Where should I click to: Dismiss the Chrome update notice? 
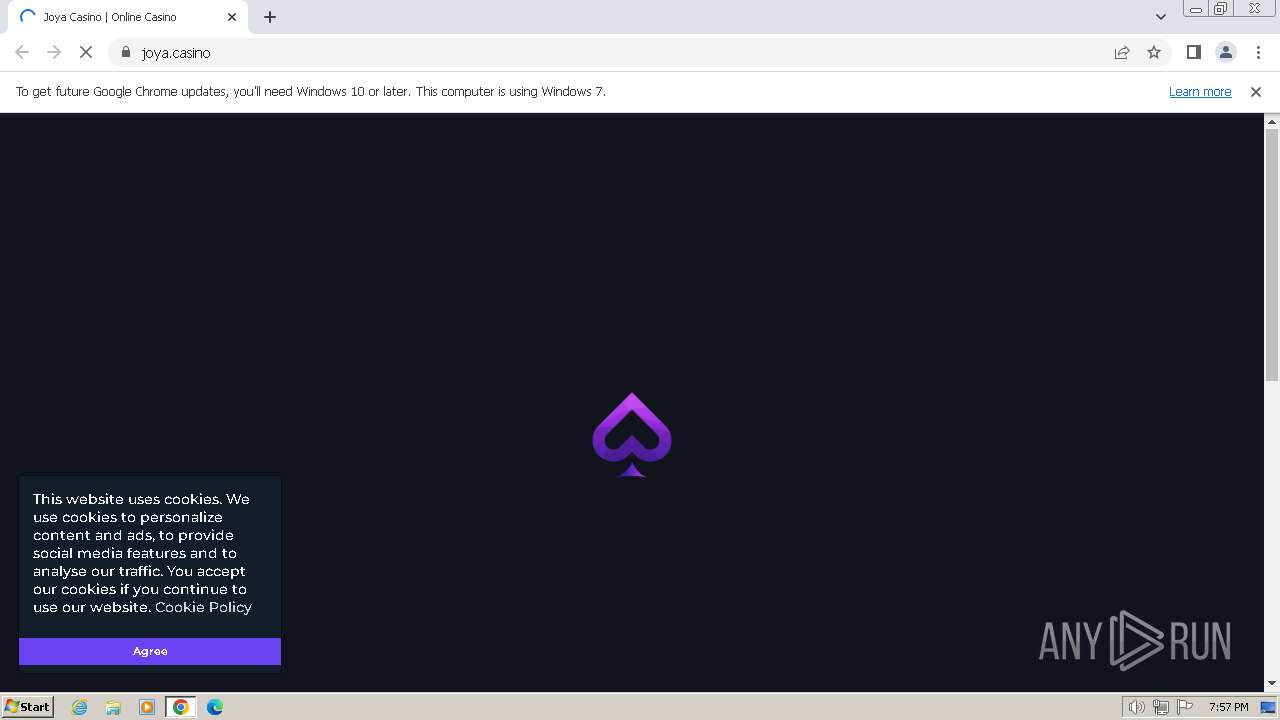[1256, 91]
